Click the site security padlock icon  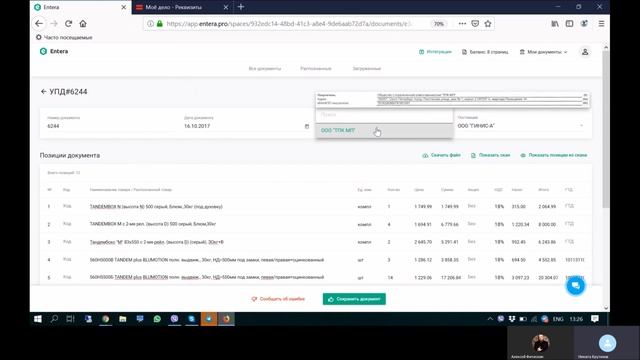click(160, 24)
